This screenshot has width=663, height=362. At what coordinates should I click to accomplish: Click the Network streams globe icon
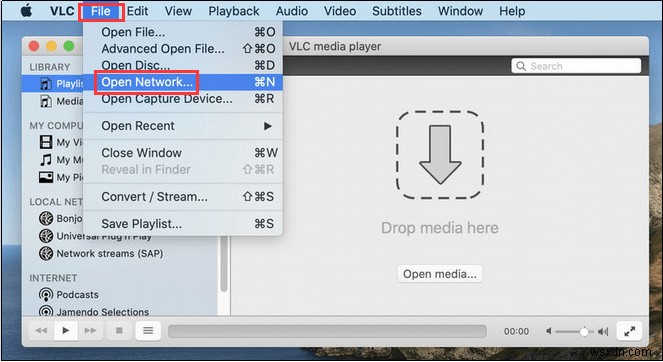(46, 253)
